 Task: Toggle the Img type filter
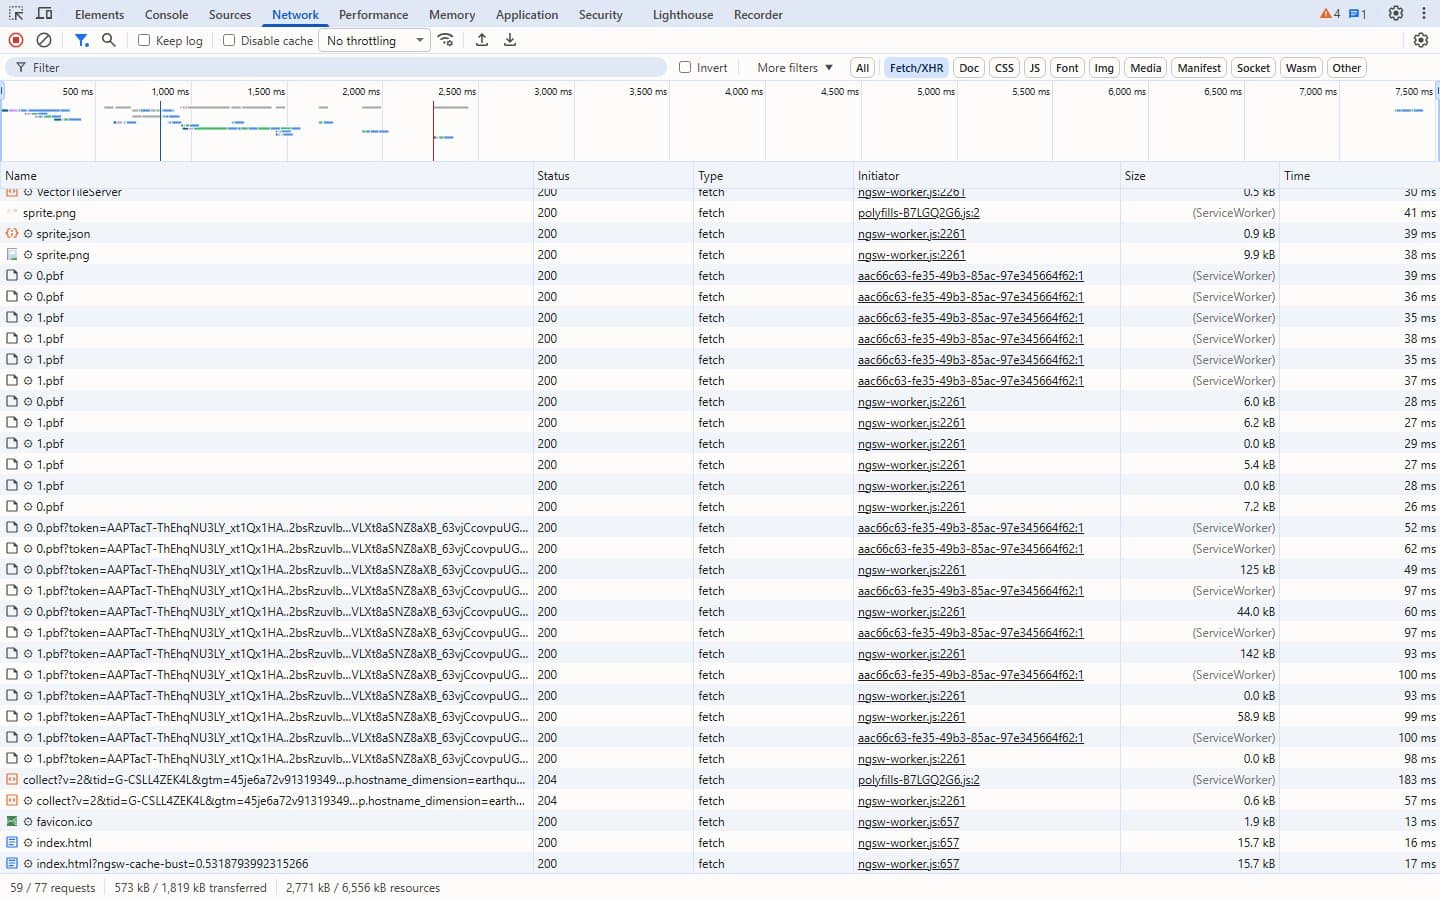[1104, 68]
